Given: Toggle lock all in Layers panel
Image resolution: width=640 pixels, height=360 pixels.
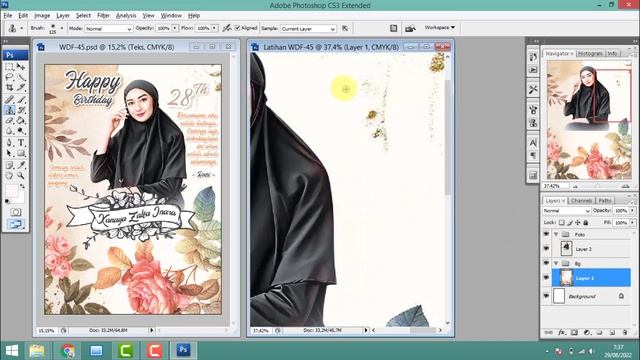Looking at the screenshot, I should [x=586, y=222].
